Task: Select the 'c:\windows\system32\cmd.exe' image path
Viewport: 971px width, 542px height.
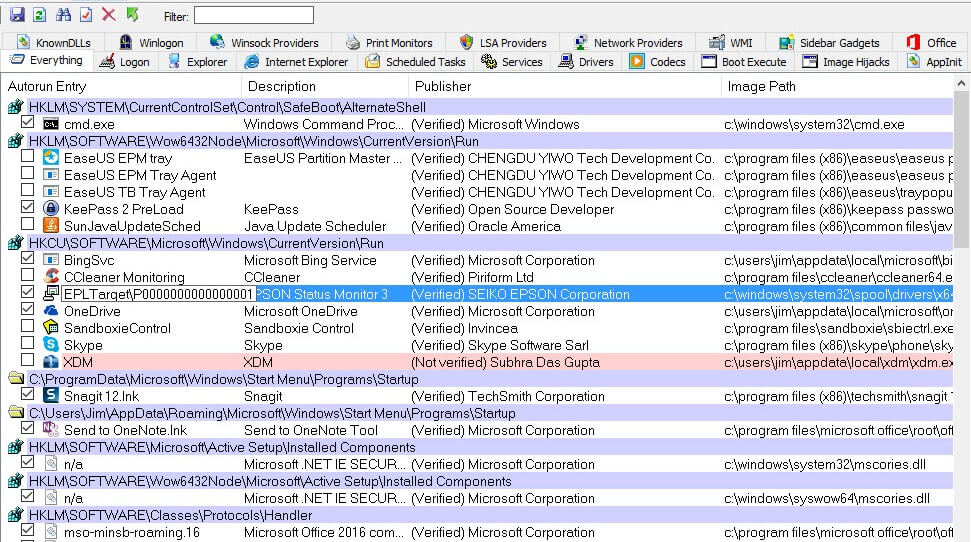Action: pos(814,125)
